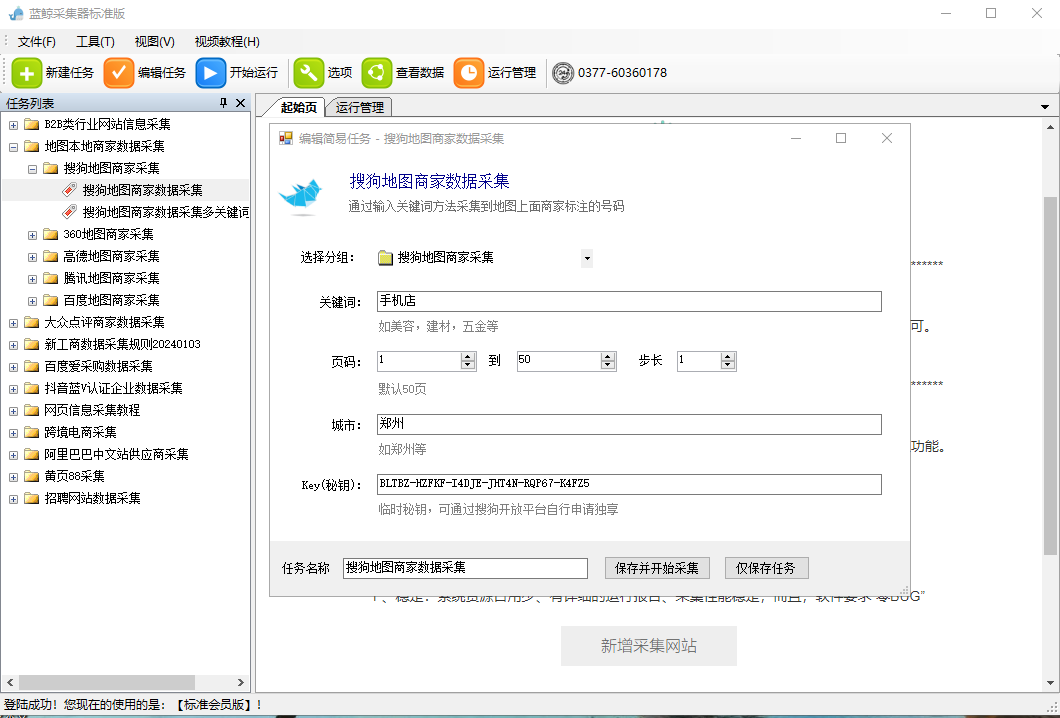
Task: Click the right arrow of 任务列表 scrollbar
Action: pyautogui.click(x=241, y=682)
